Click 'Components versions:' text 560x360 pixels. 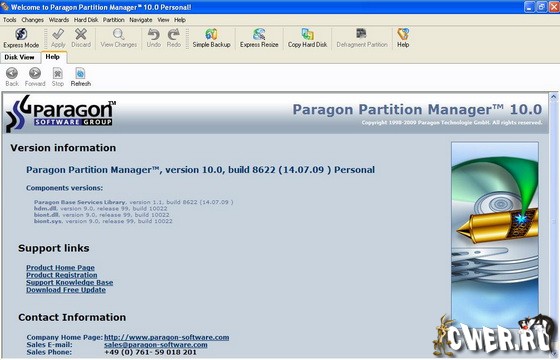click(x=64, y=188)
